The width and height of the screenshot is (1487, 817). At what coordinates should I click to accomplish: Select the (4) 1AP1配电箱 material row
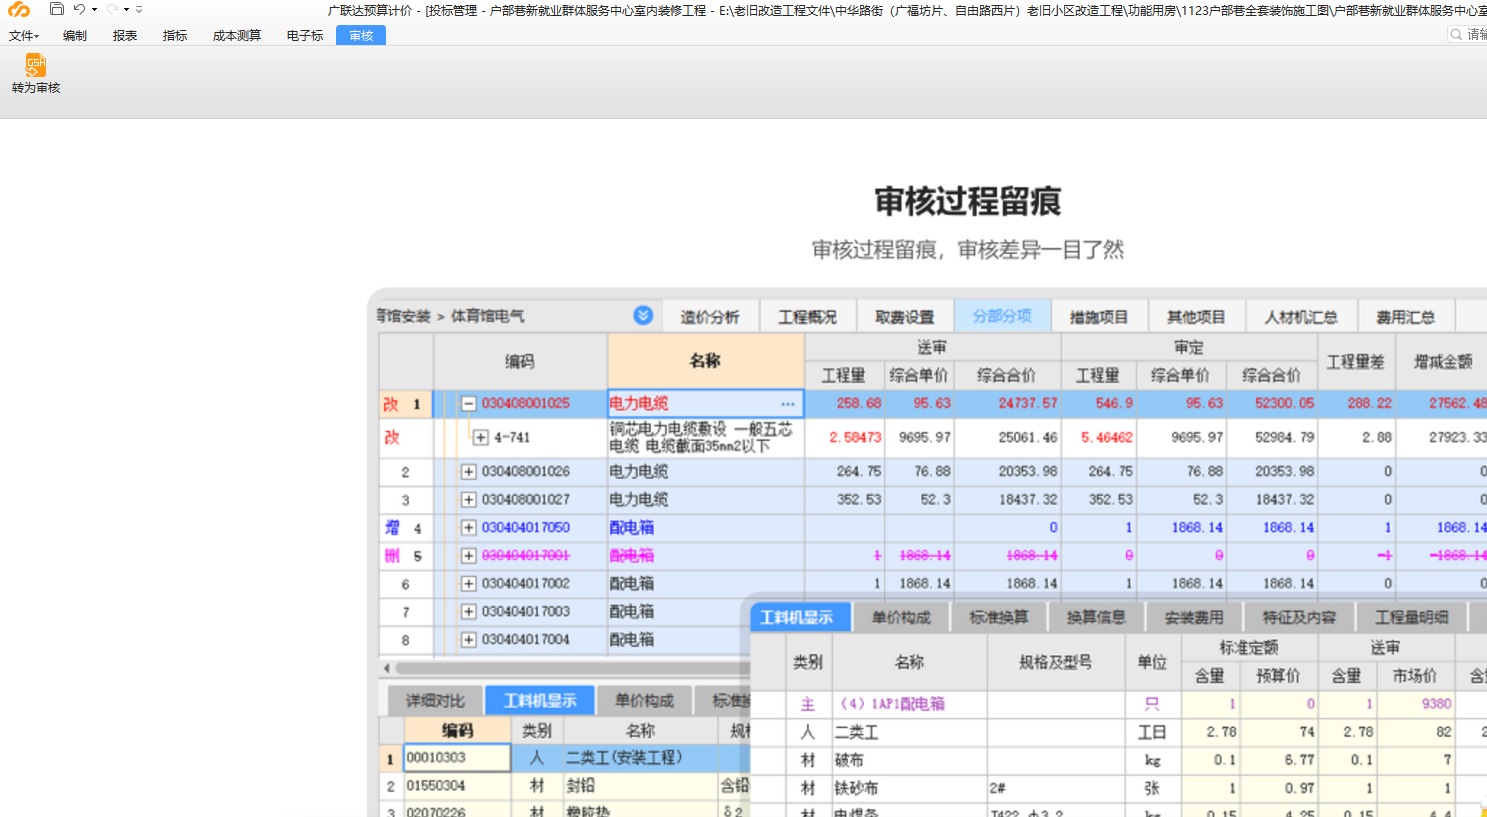pos(909,704)
